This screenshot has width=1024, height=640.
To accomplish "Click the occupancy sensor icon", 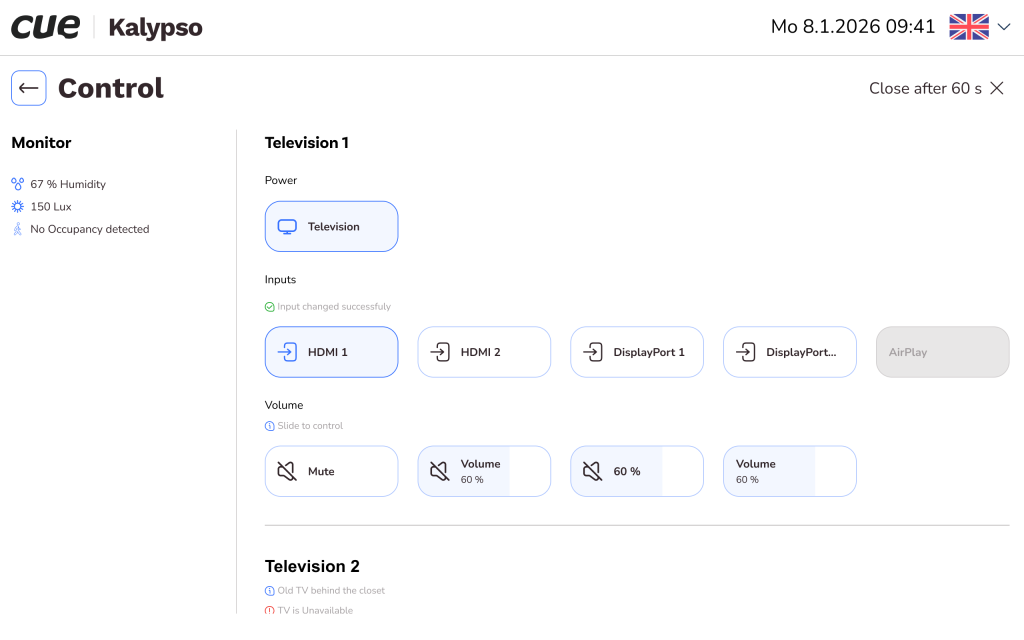I will pyautogui.click(x=17, y=229).
